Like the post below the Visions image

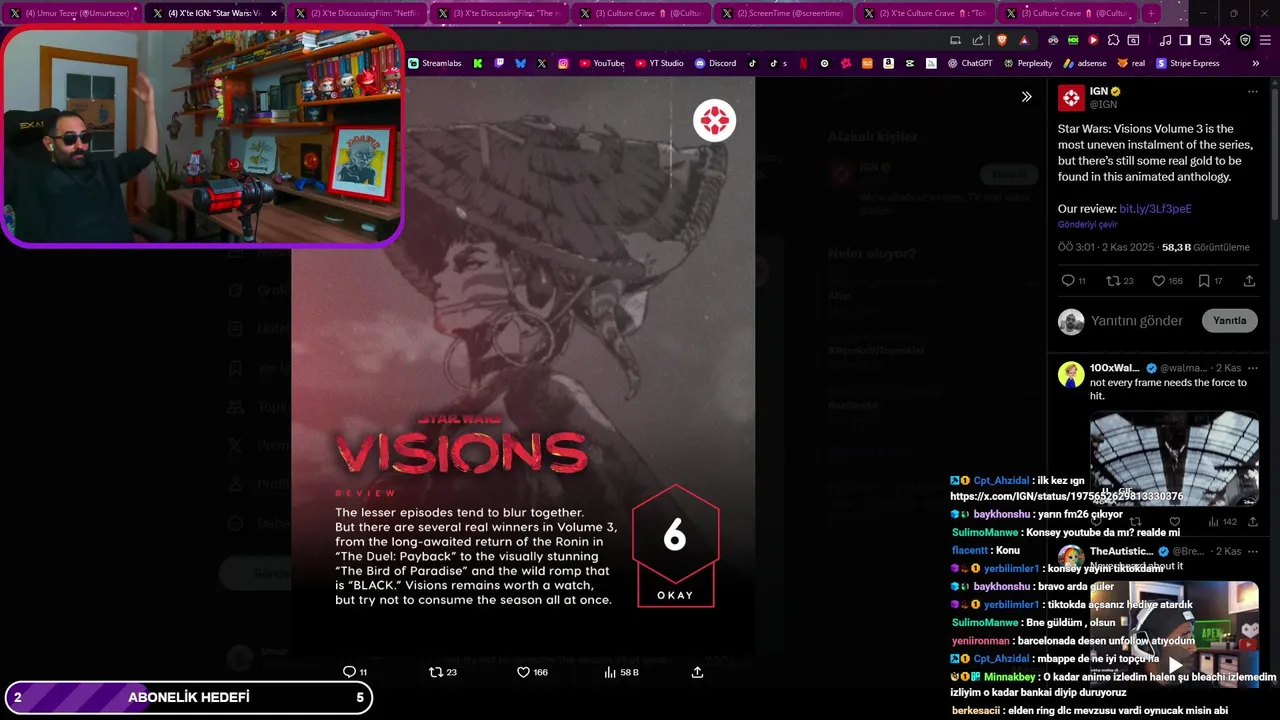pyautogui.click(x=523, y=672)
